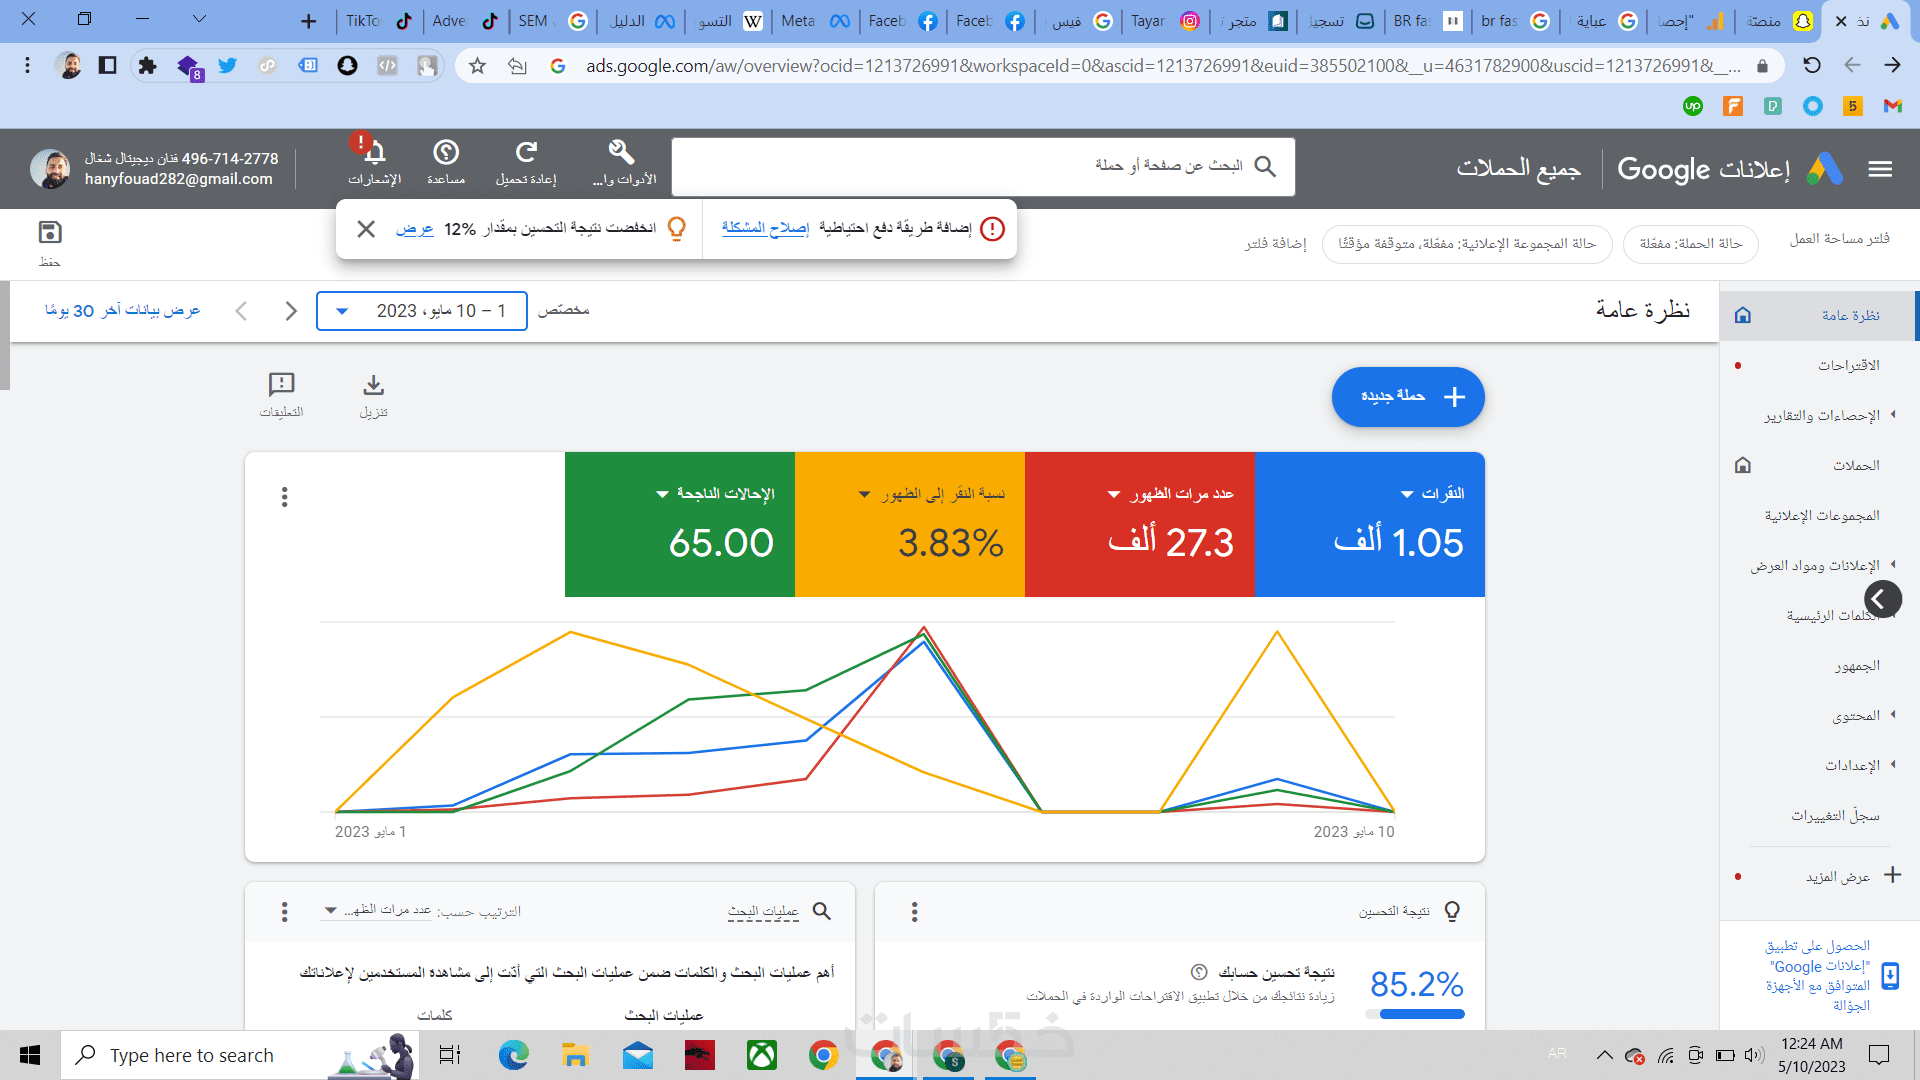The height and width of the screenshot is (1080, 1920).
Task: Click the reload refresh icon
Action: click(x=526, y=153)
